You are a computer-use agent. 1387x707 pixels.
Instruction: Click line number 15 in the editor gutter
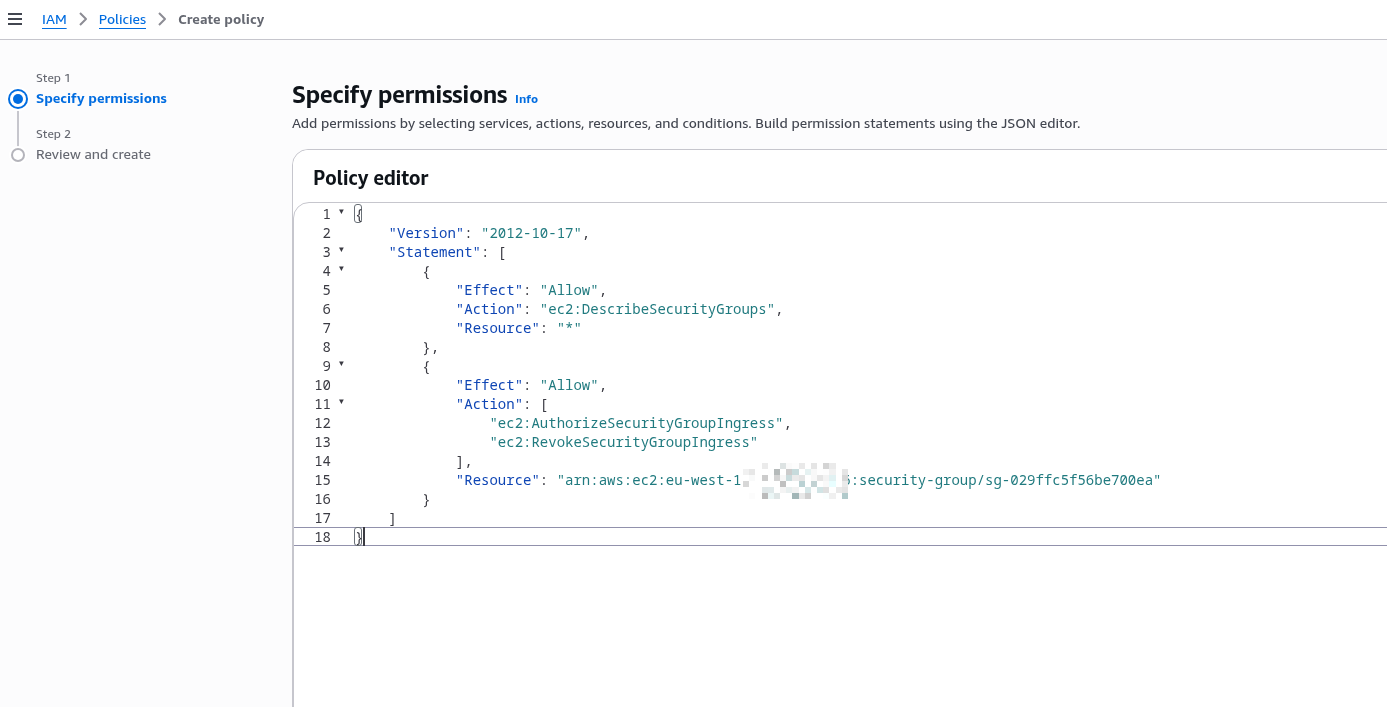[x=322, y=481]
